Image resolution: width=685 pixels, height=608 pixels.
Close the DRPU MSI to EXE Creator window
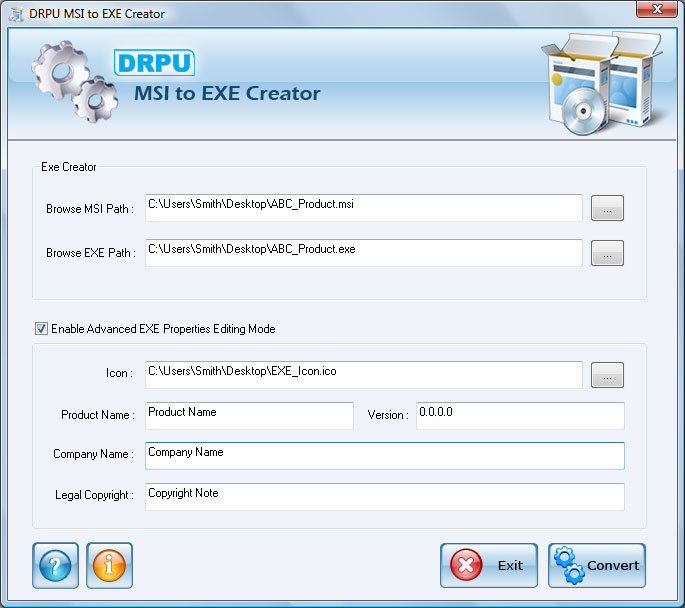click(657, 9)
